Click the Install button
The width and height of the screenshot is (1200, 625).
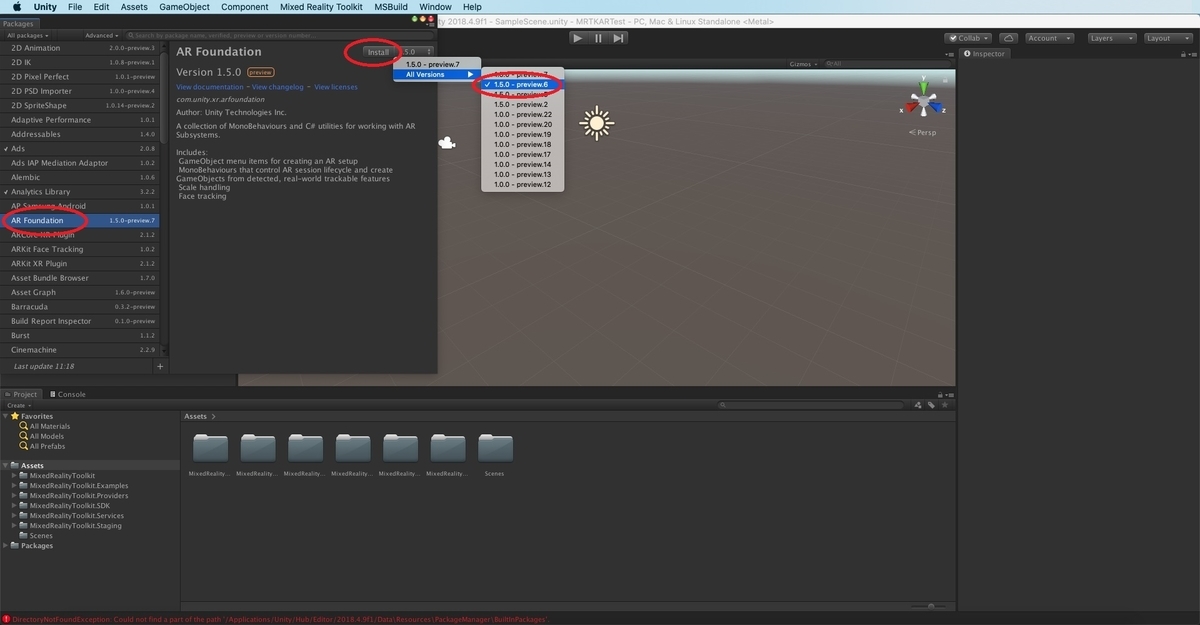click(x=378, y=51)
